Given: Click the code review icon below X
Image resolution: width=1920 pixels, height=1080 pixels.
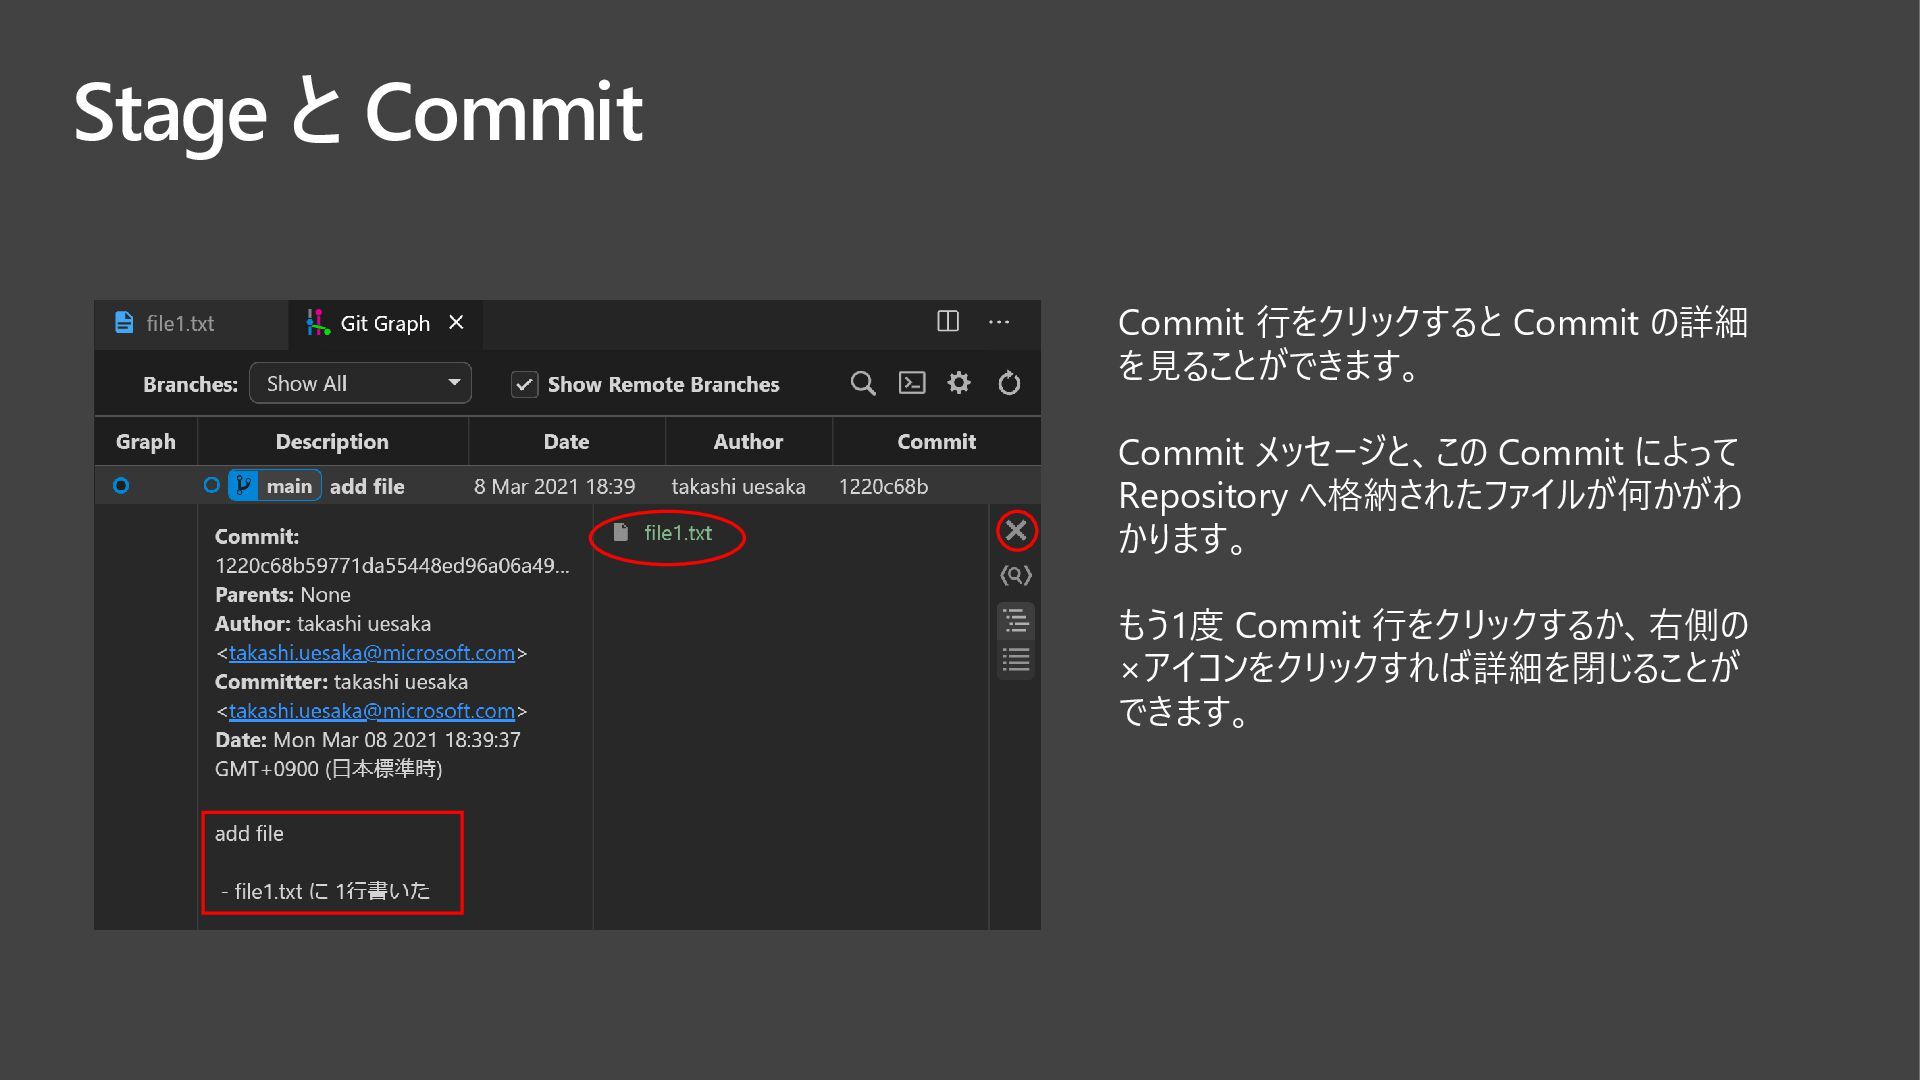Looking at the screenshot, I should (1016, 575).
